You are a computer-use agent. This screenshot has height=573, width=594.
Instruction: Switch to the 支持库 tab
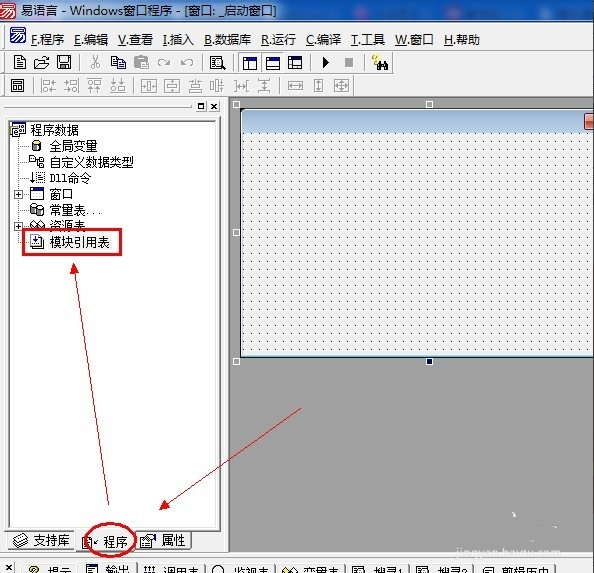(41, 540)
